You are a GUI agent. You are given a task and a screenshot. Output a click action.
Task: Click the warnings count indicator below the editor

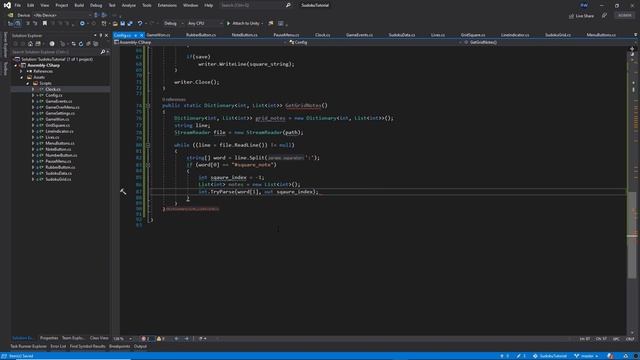161,338
